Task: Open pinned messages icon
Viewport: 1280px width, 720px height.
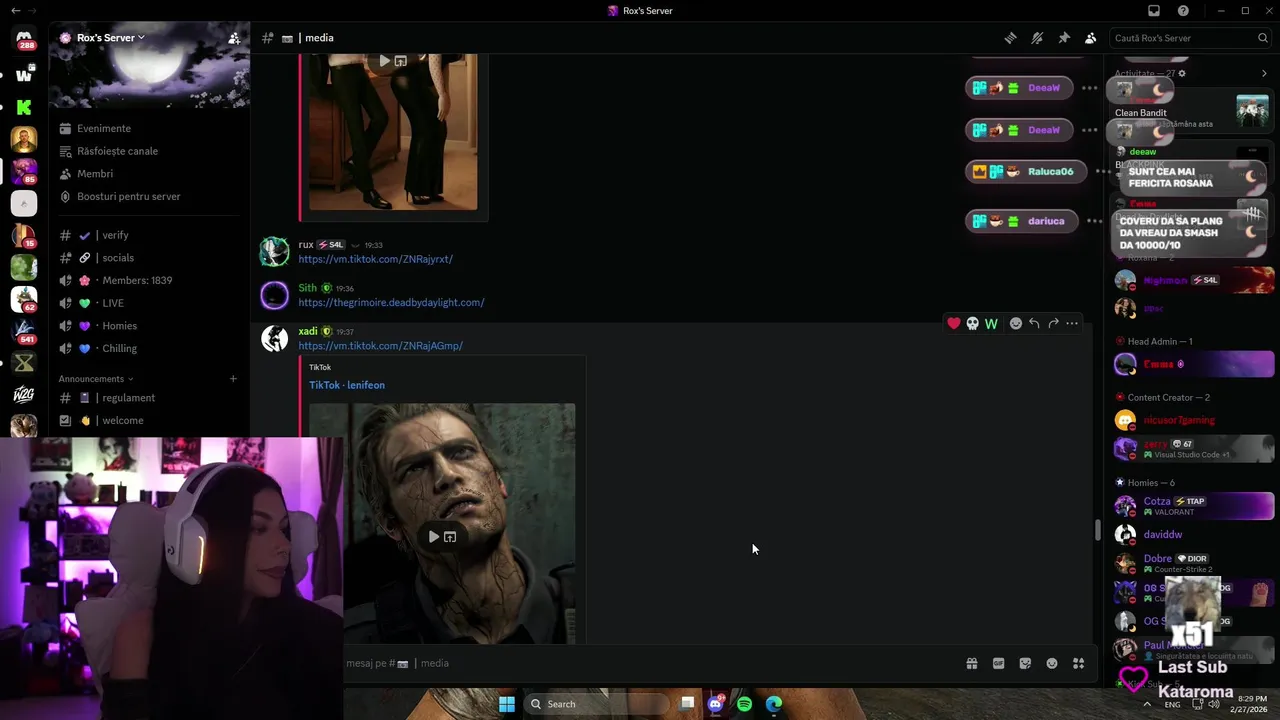Action: [1064, 38]
